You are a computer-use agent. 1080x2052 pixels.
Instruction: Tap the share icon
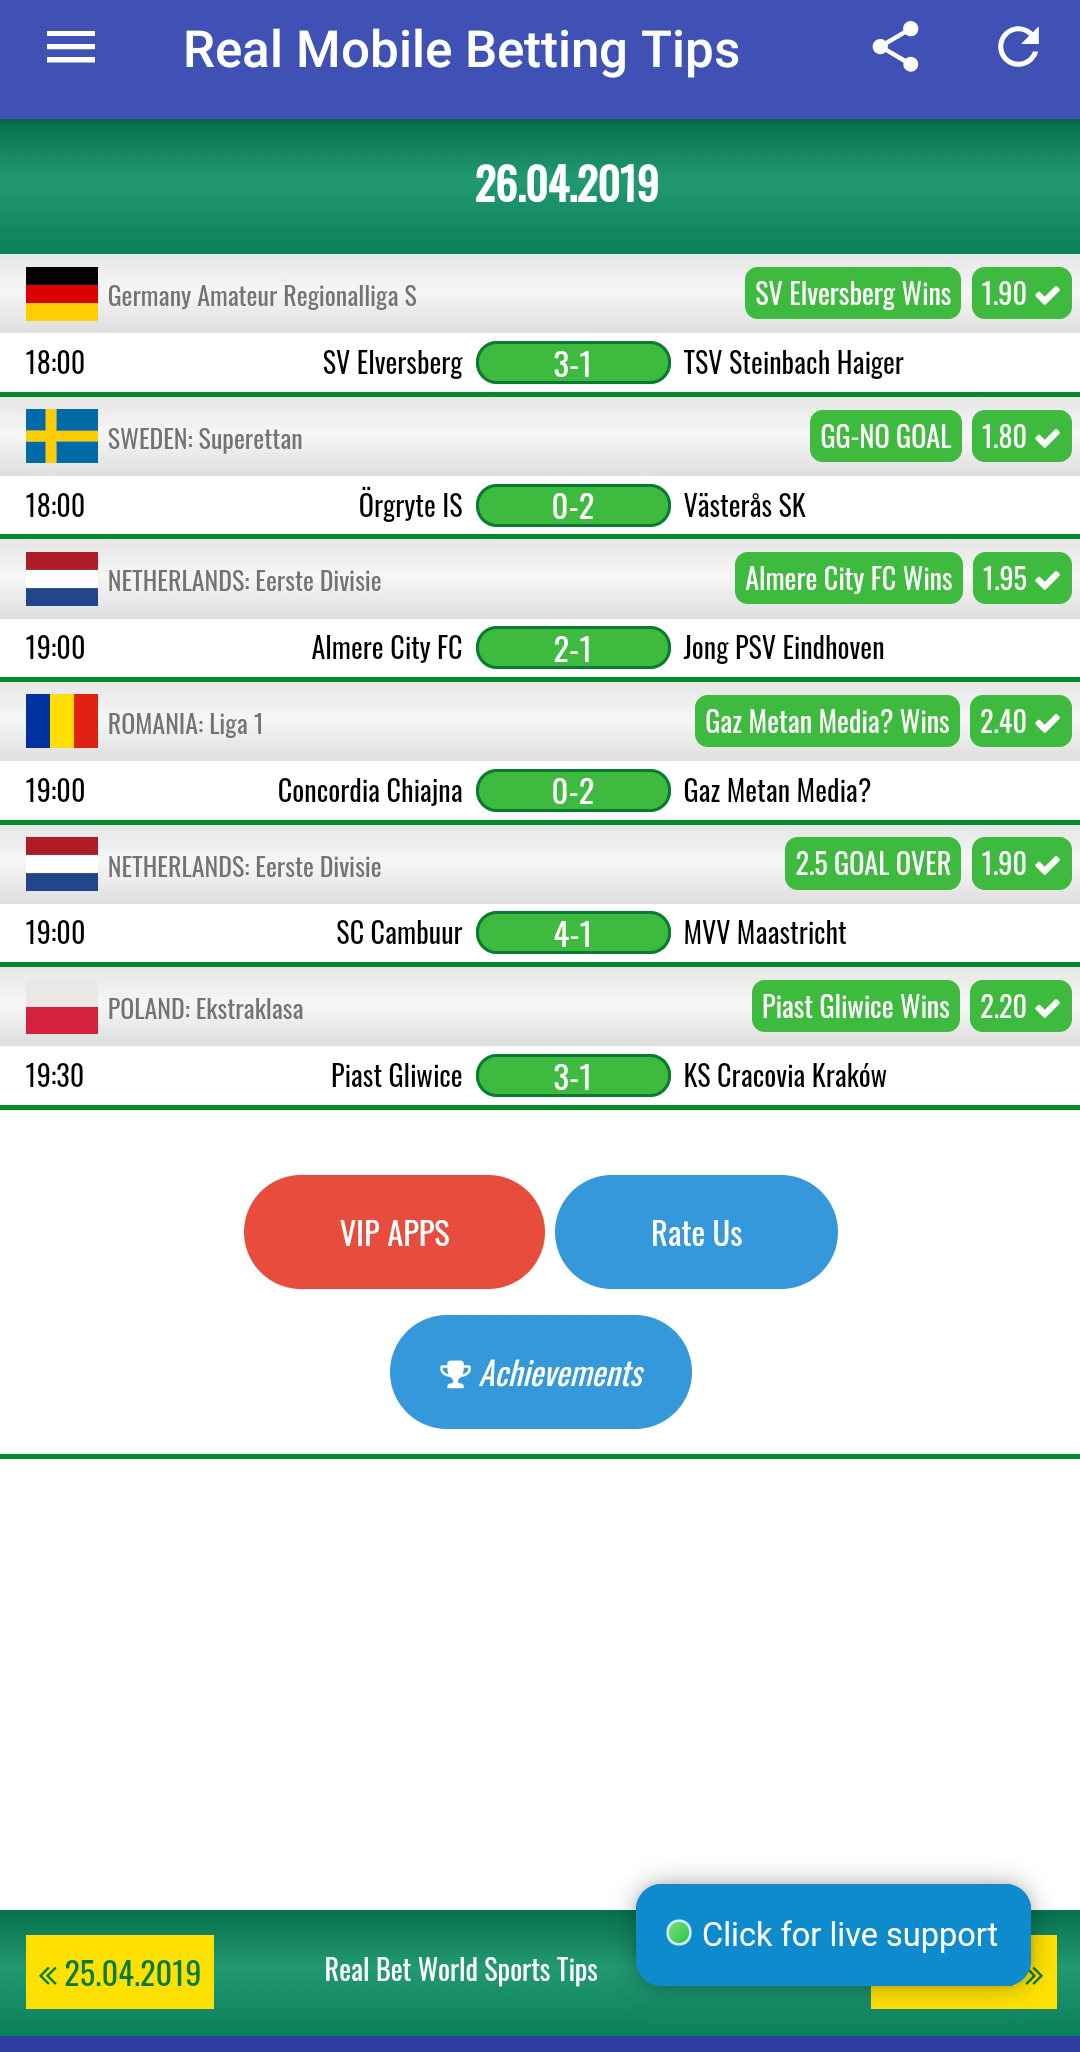tap(895, 48)
